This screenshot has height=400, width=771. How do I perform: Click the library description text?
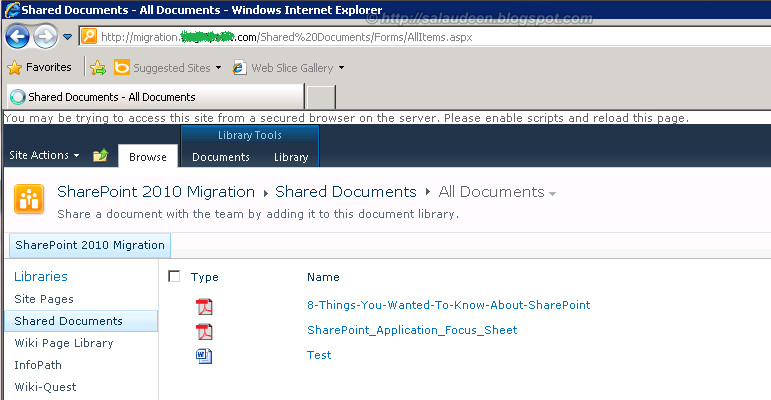(258, 214)
